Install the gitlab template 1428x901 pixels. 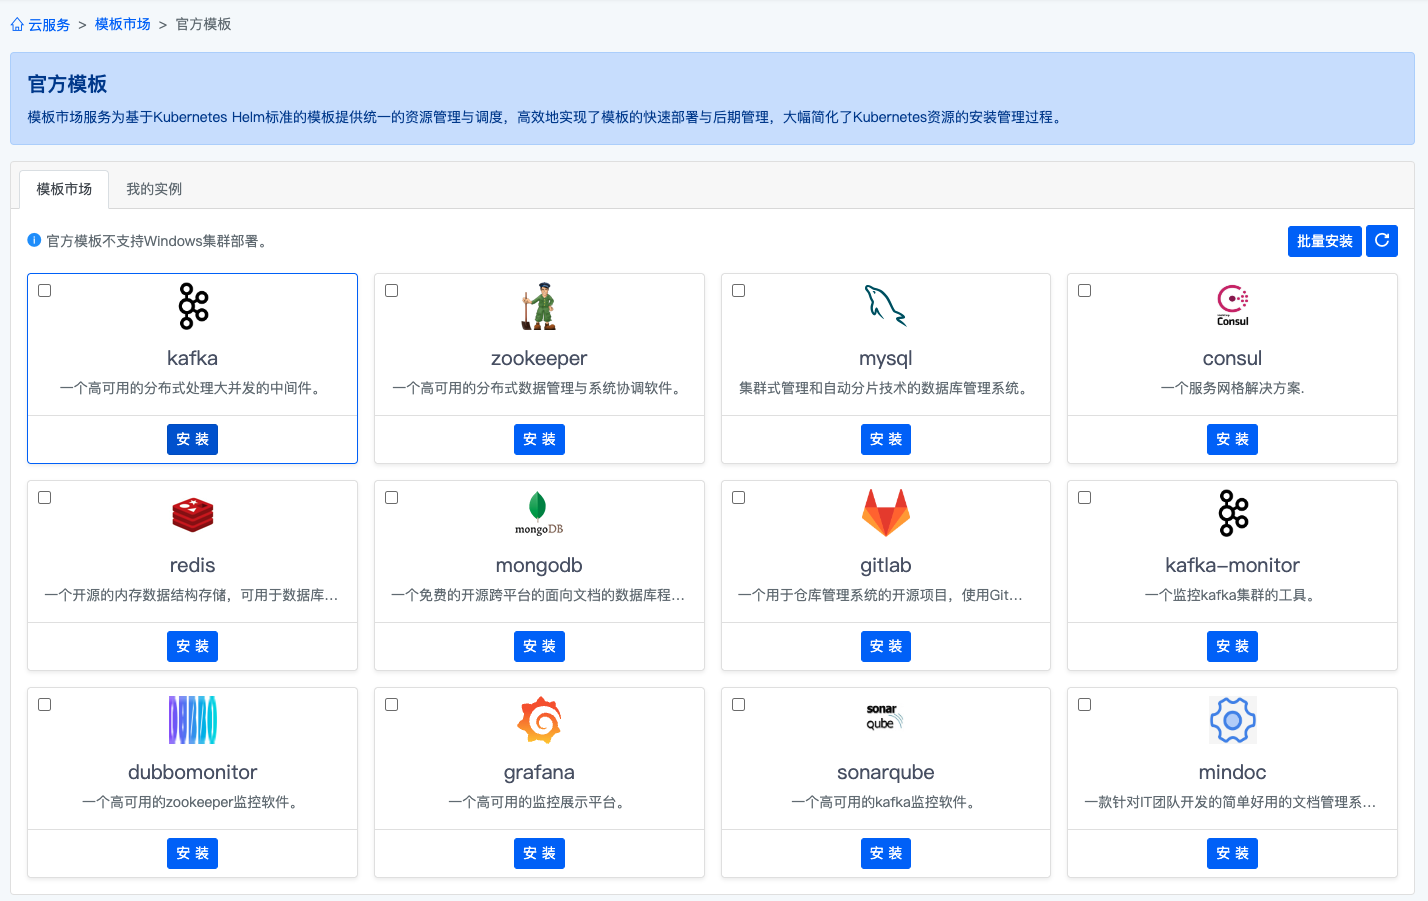(x=886, y=646)
